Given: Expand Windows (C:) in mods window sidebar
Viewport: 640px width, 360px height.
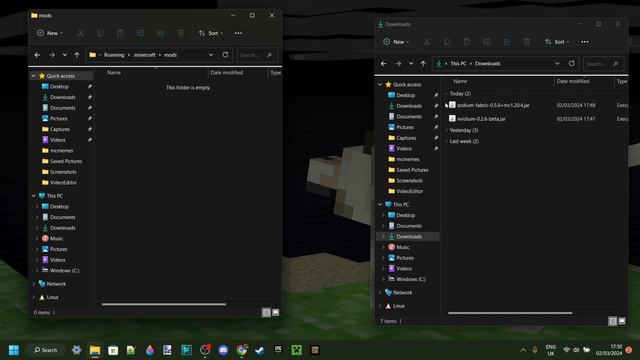Looking at the screenshot, I should click(x=37, y=270).
